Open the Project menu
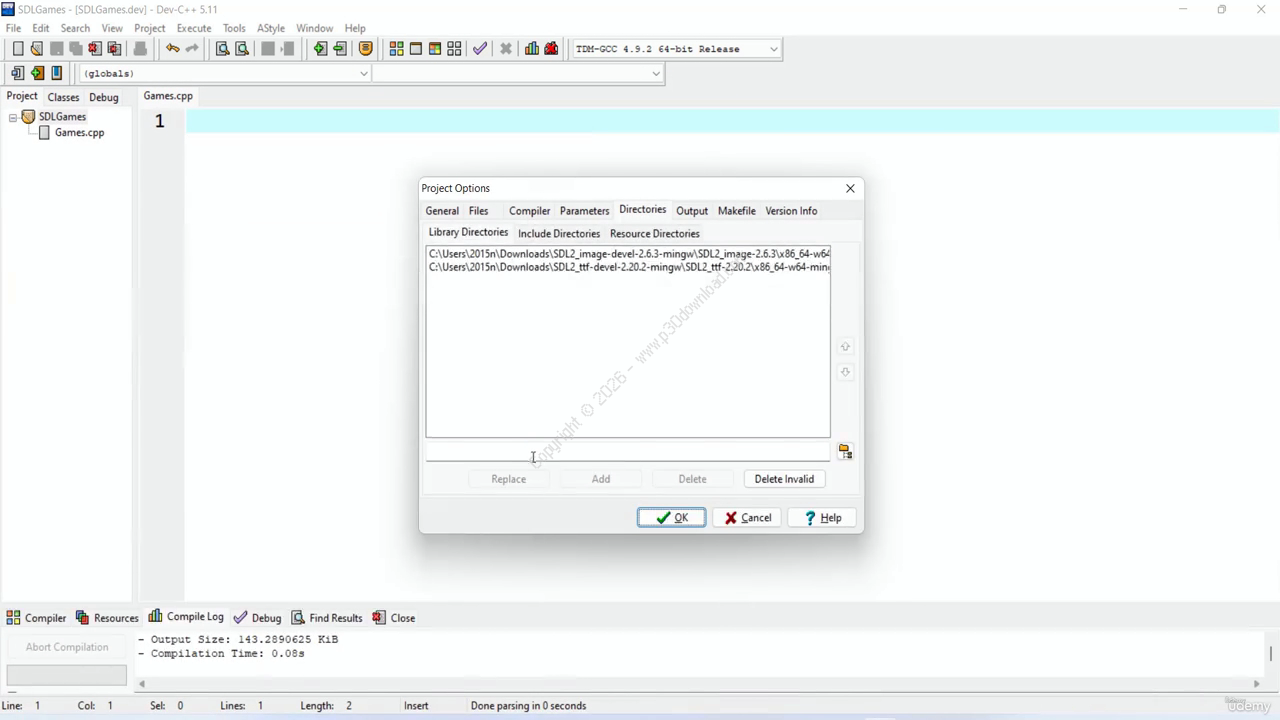 click(x=150, y=28)
